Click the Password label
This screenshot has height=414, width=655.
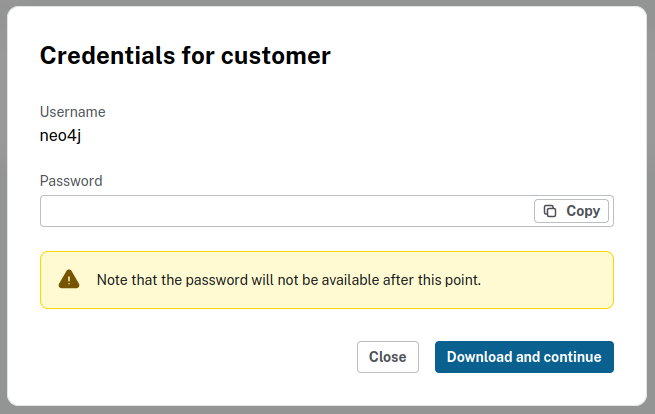click(71, 181)
